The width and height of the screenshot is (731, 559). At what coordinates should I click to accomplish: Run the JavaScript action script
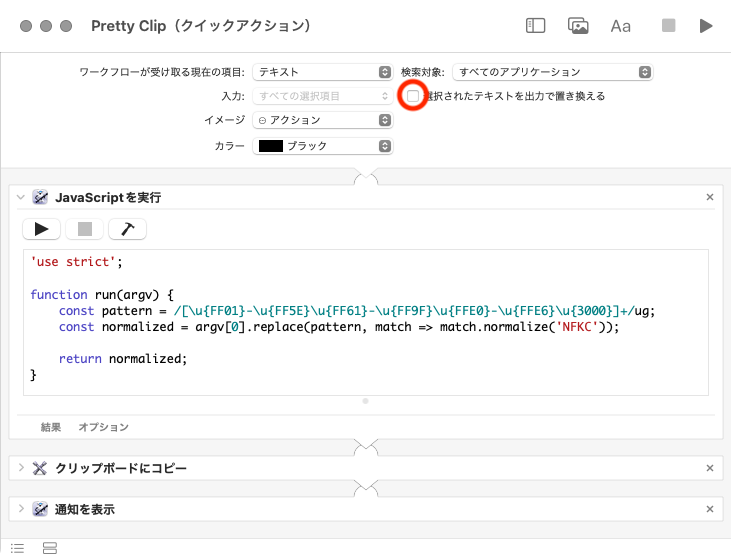point(41,229)
